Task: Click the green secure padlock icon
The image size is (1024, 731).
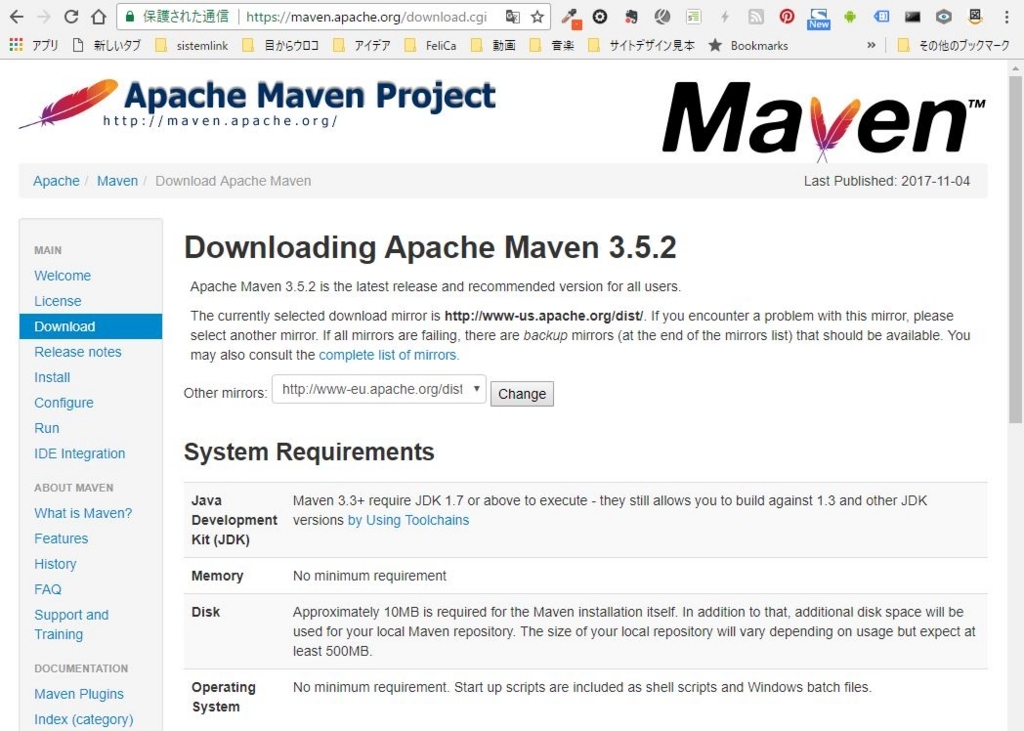Action: tap(130, 17)
